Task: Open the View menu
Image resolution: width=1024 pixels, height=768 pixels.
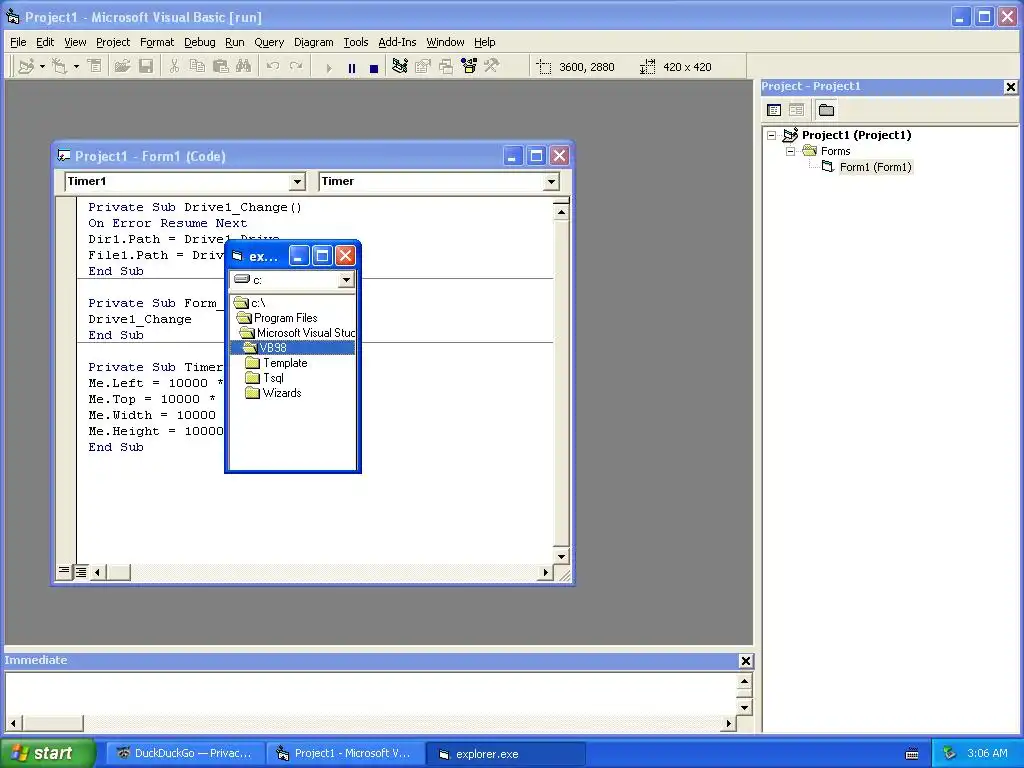Action: click(x=75, y=42)
